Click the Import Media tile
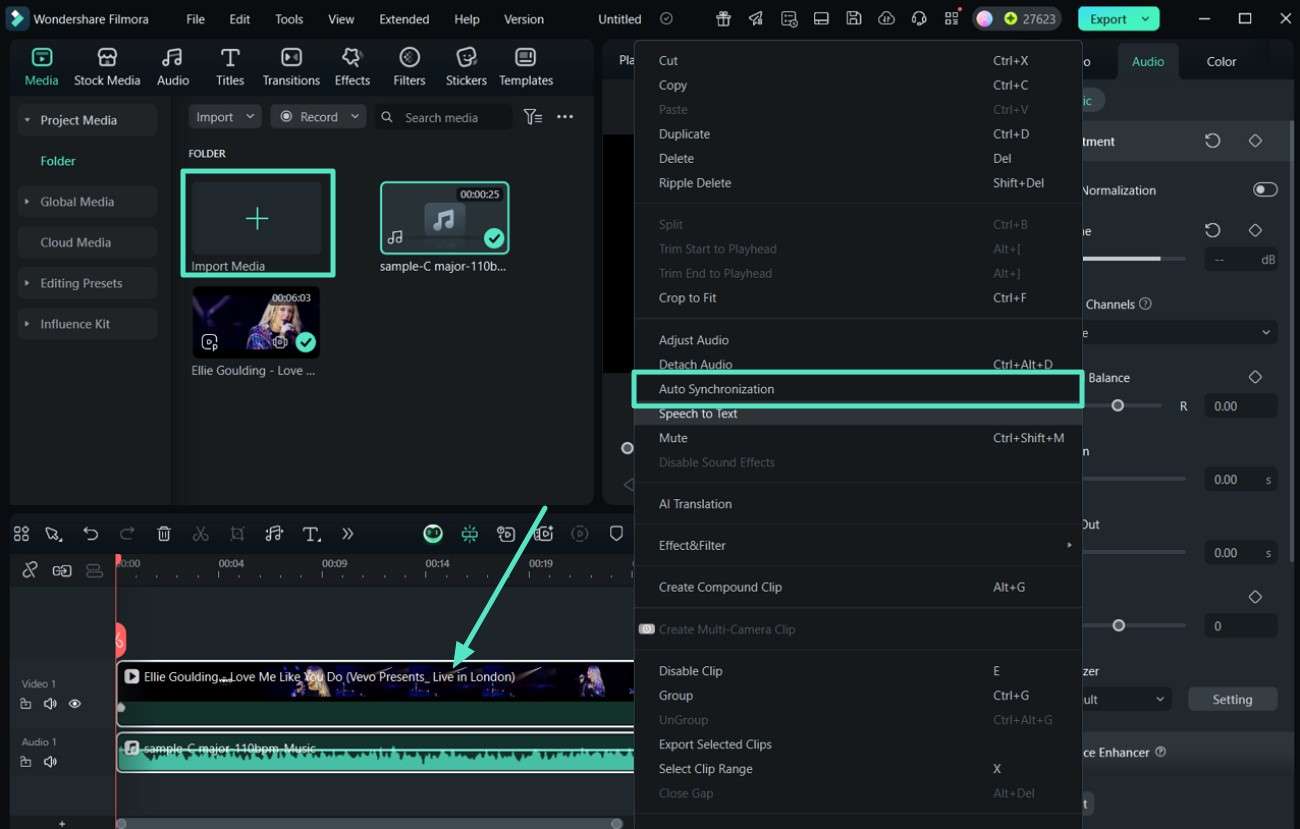 coord(257,223)
